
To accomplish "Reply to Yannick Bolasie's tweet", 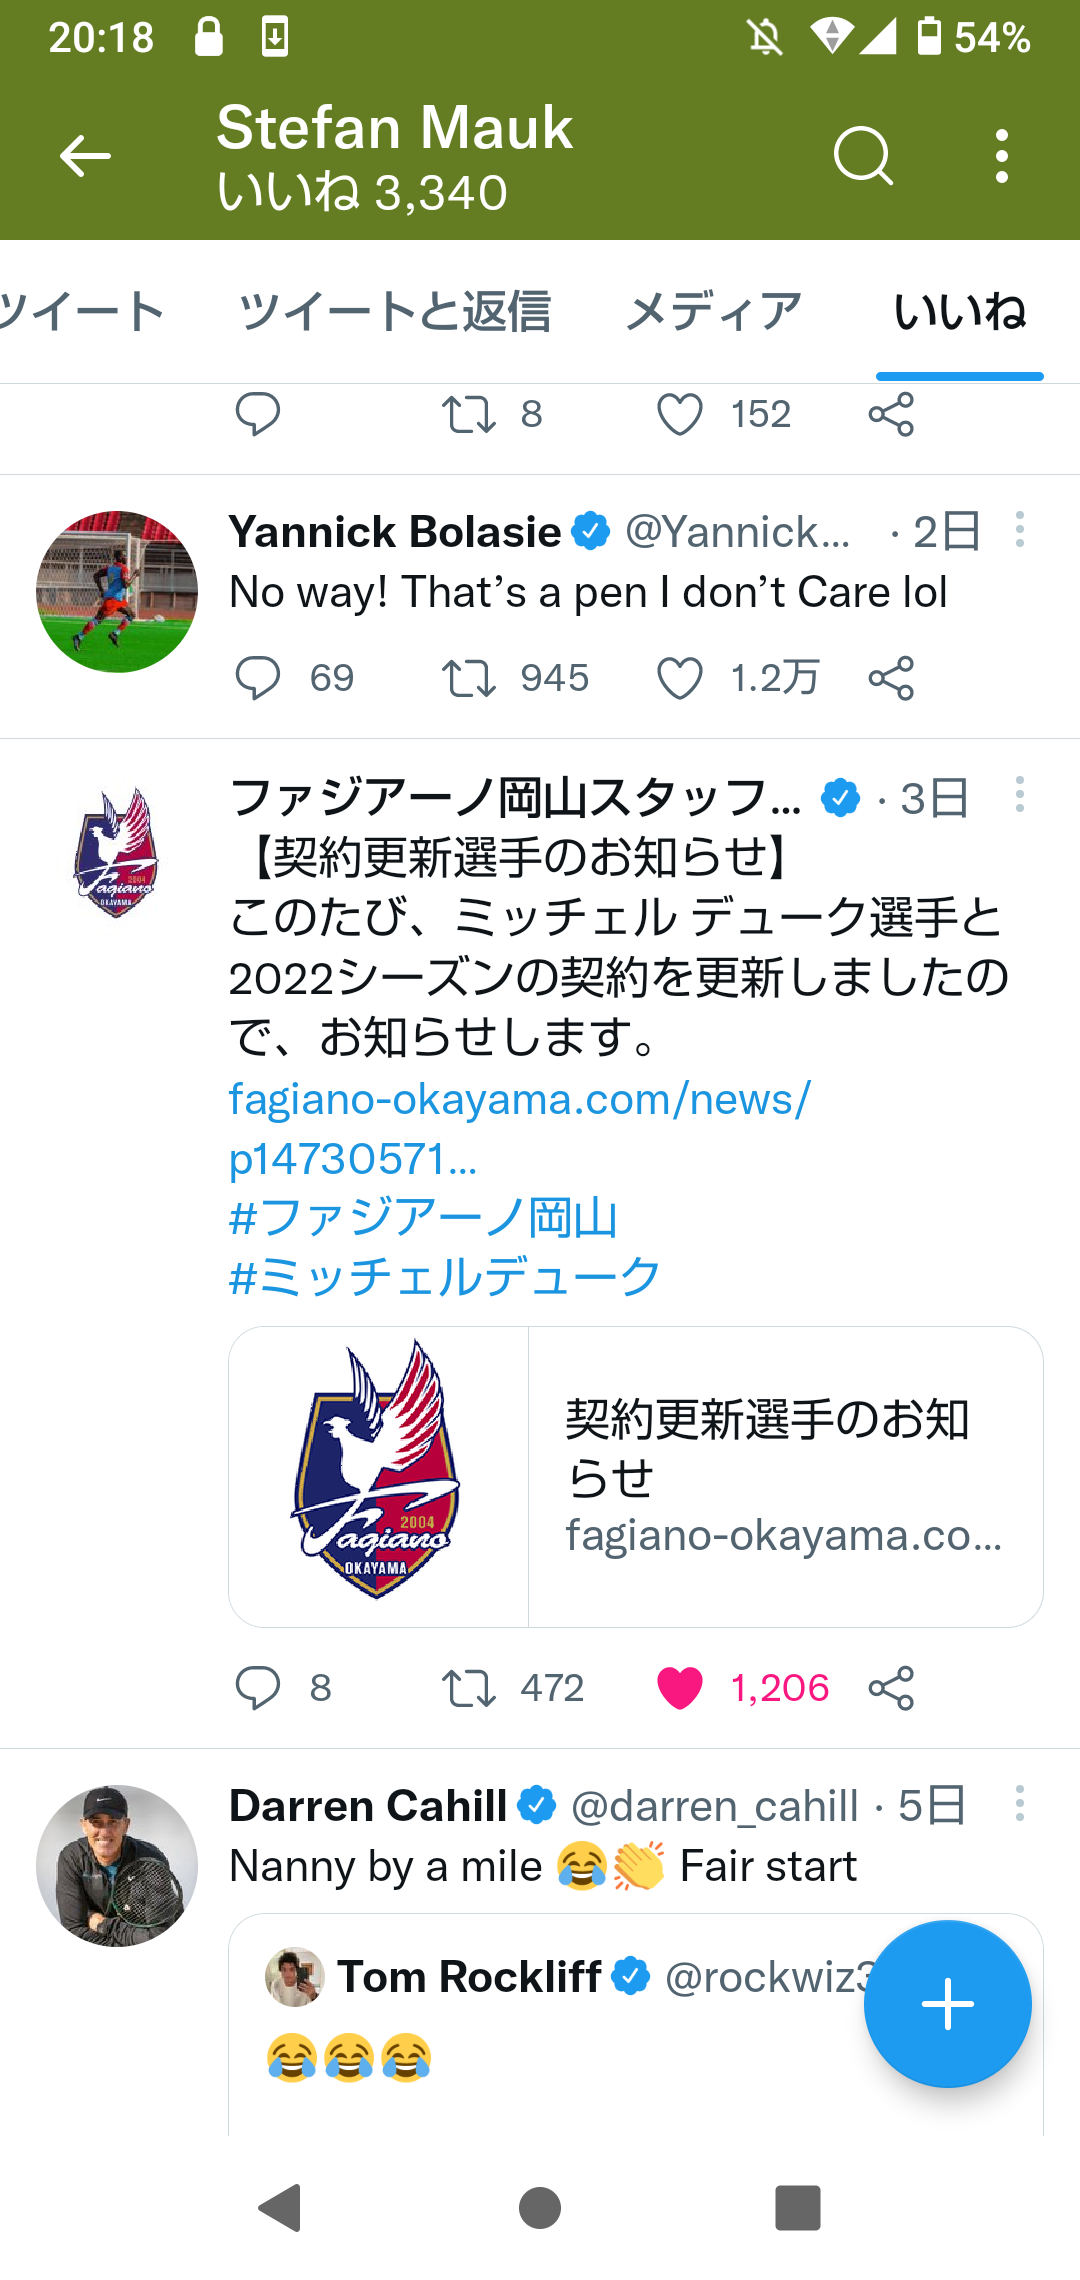I will [x=258, y=678].
